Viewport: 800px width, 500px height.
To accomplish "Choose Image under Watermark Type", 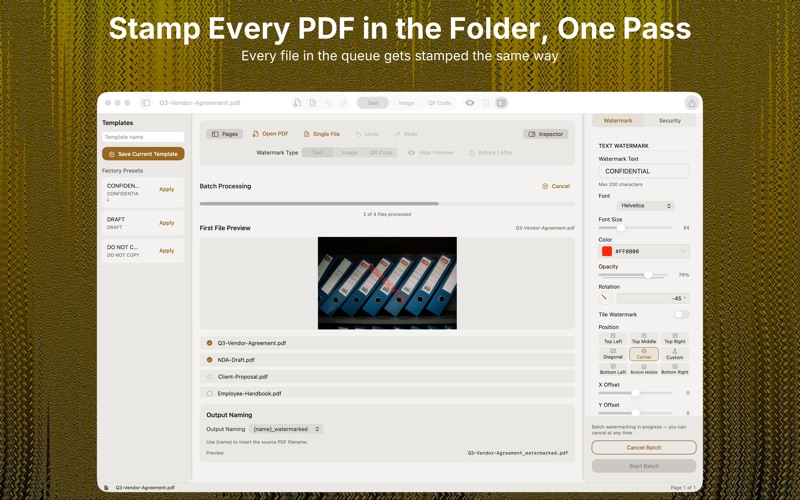I will pos(349,153).
